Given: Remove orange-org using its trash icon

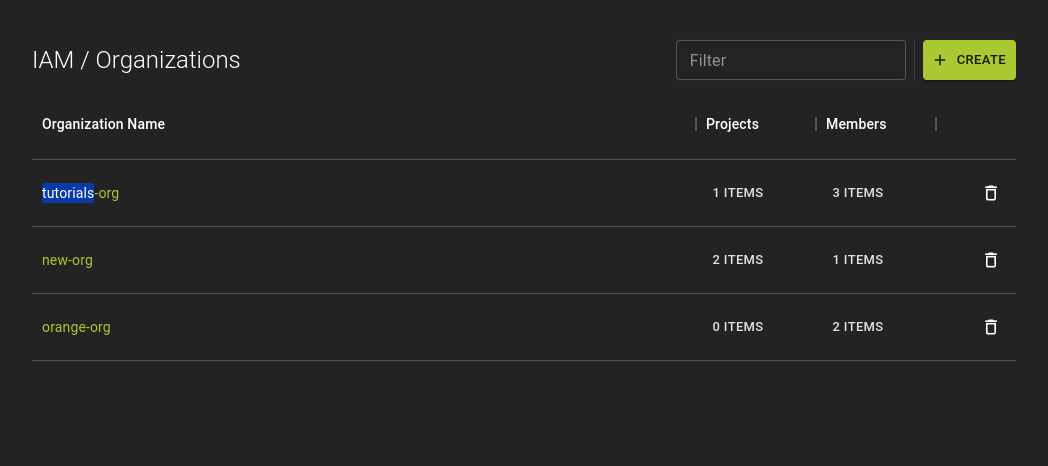Looking at the screenshot, I should tap(991, 327).
